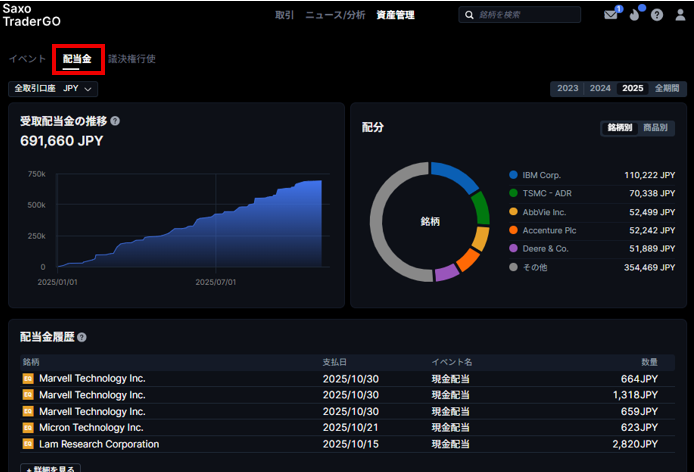The width and height of the screenshot is (694, 472).
Task: Select the 全期間 period filter
Action: (667, 88)
